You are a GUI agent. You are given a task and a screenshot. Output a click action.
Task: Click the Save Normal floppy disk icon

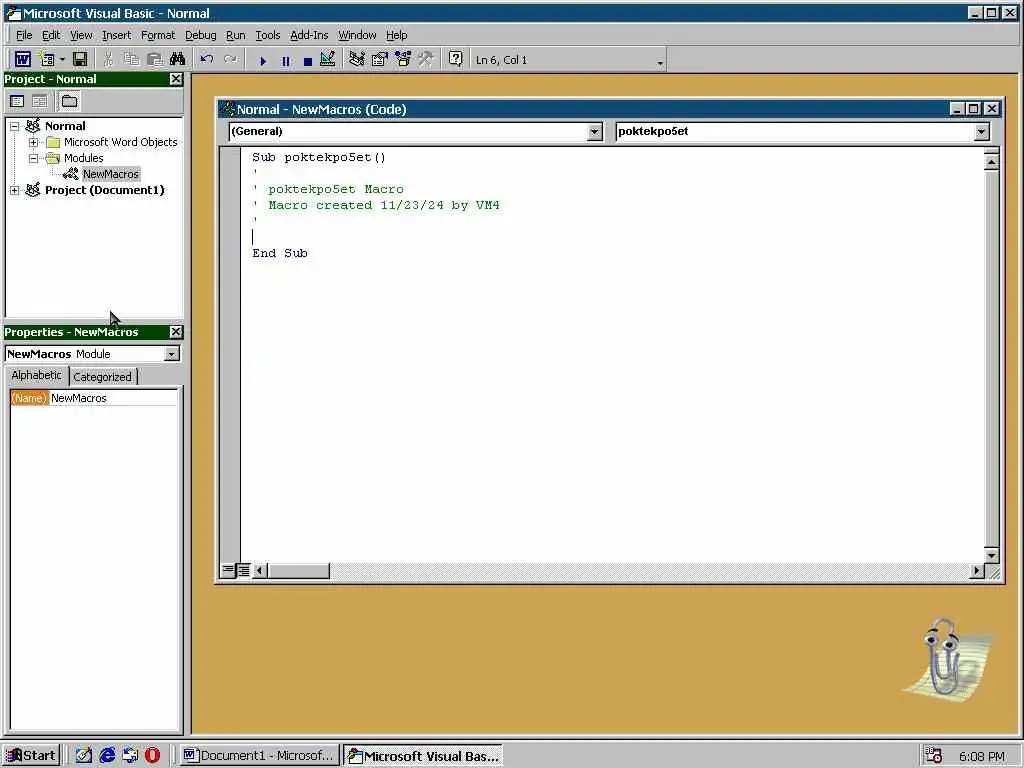[80, 59]
